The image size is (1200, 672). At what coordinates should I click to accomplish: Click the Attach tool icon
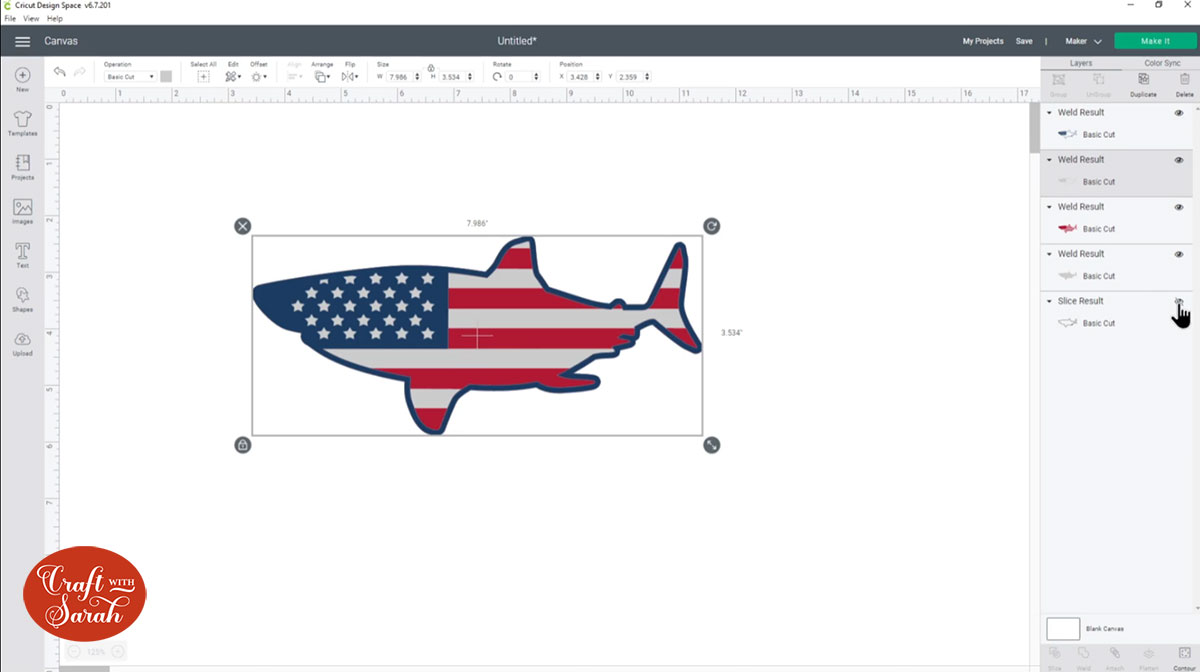point(1115,654)
